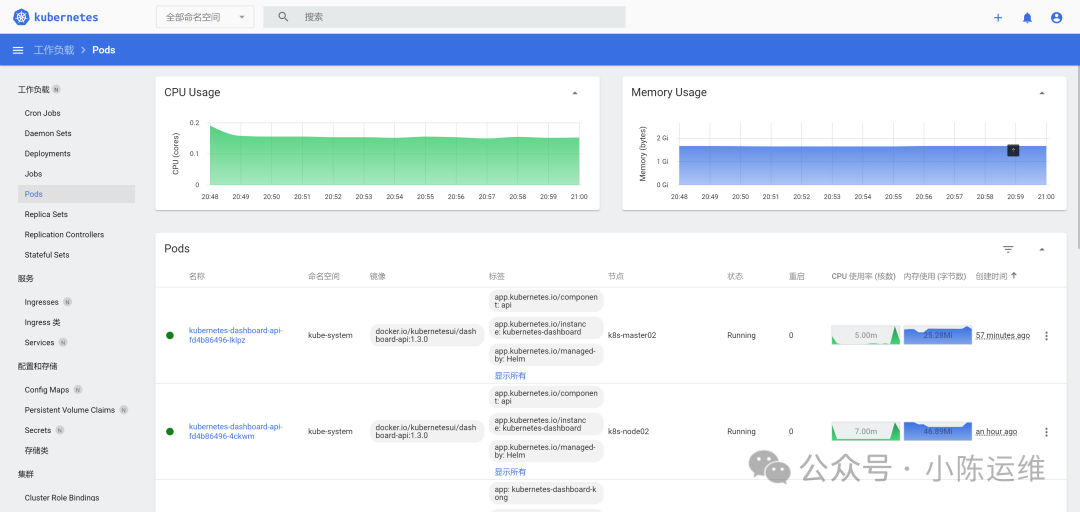Click node k8s-node02 cell
The height and width of the screenshot is (512, 1080).
click(x=629, y=431)
